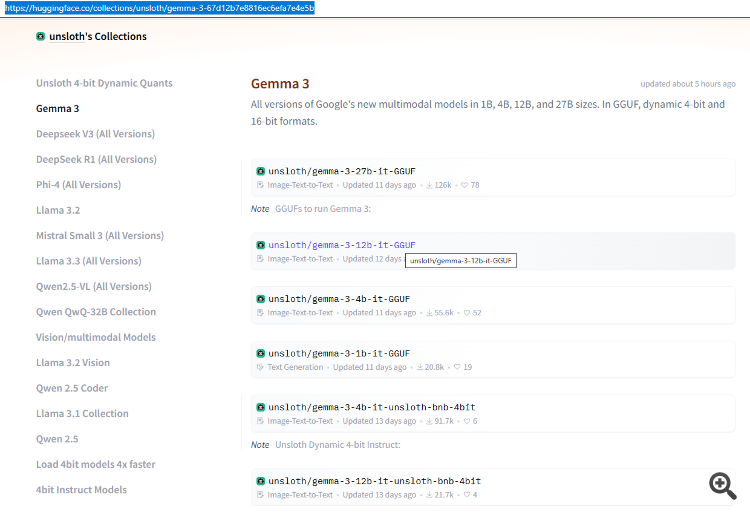Click the download icon next to 20.8k

[x=420, y=367]
